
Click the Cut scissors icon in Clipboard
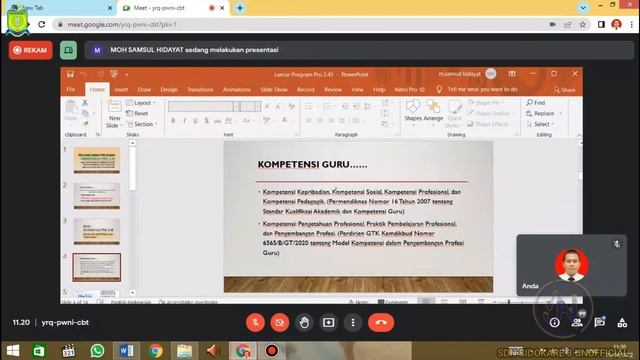pos(85,102)
